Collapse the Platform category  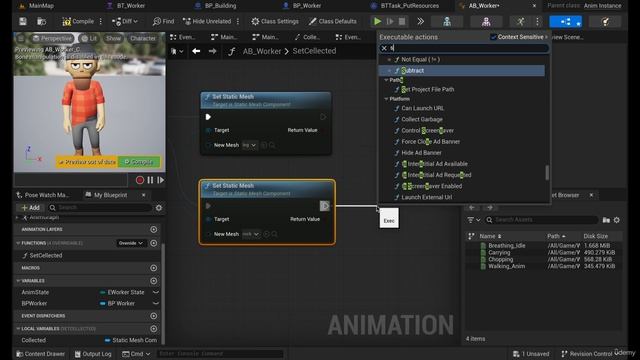[386, 99]
